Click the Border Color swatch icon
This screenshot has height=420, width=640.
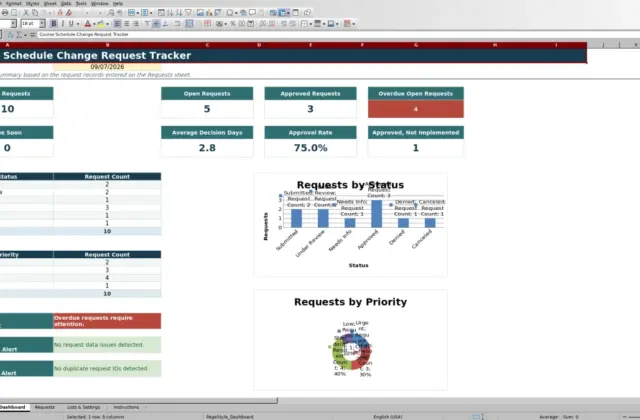pos(331,24)
